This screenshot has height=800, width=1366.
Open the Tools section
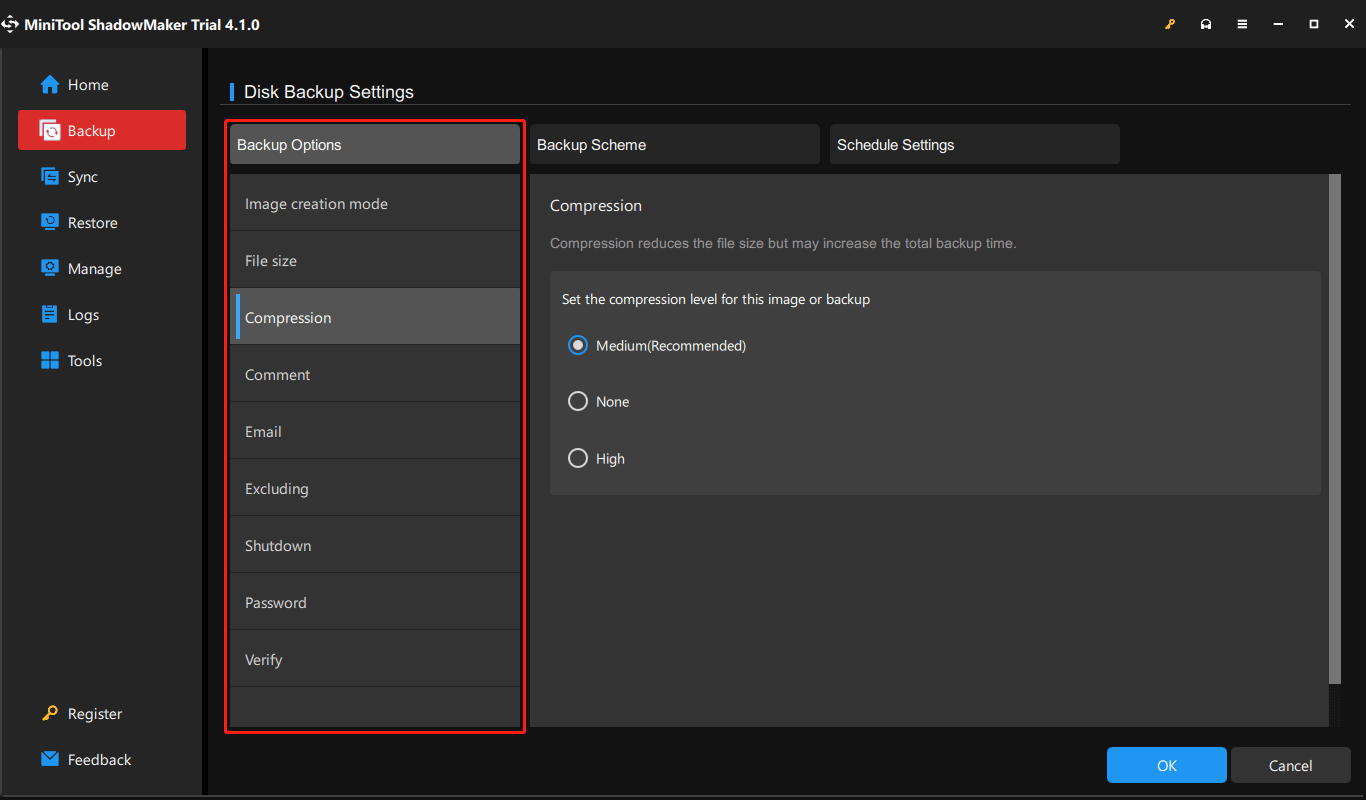click(84, 360)
